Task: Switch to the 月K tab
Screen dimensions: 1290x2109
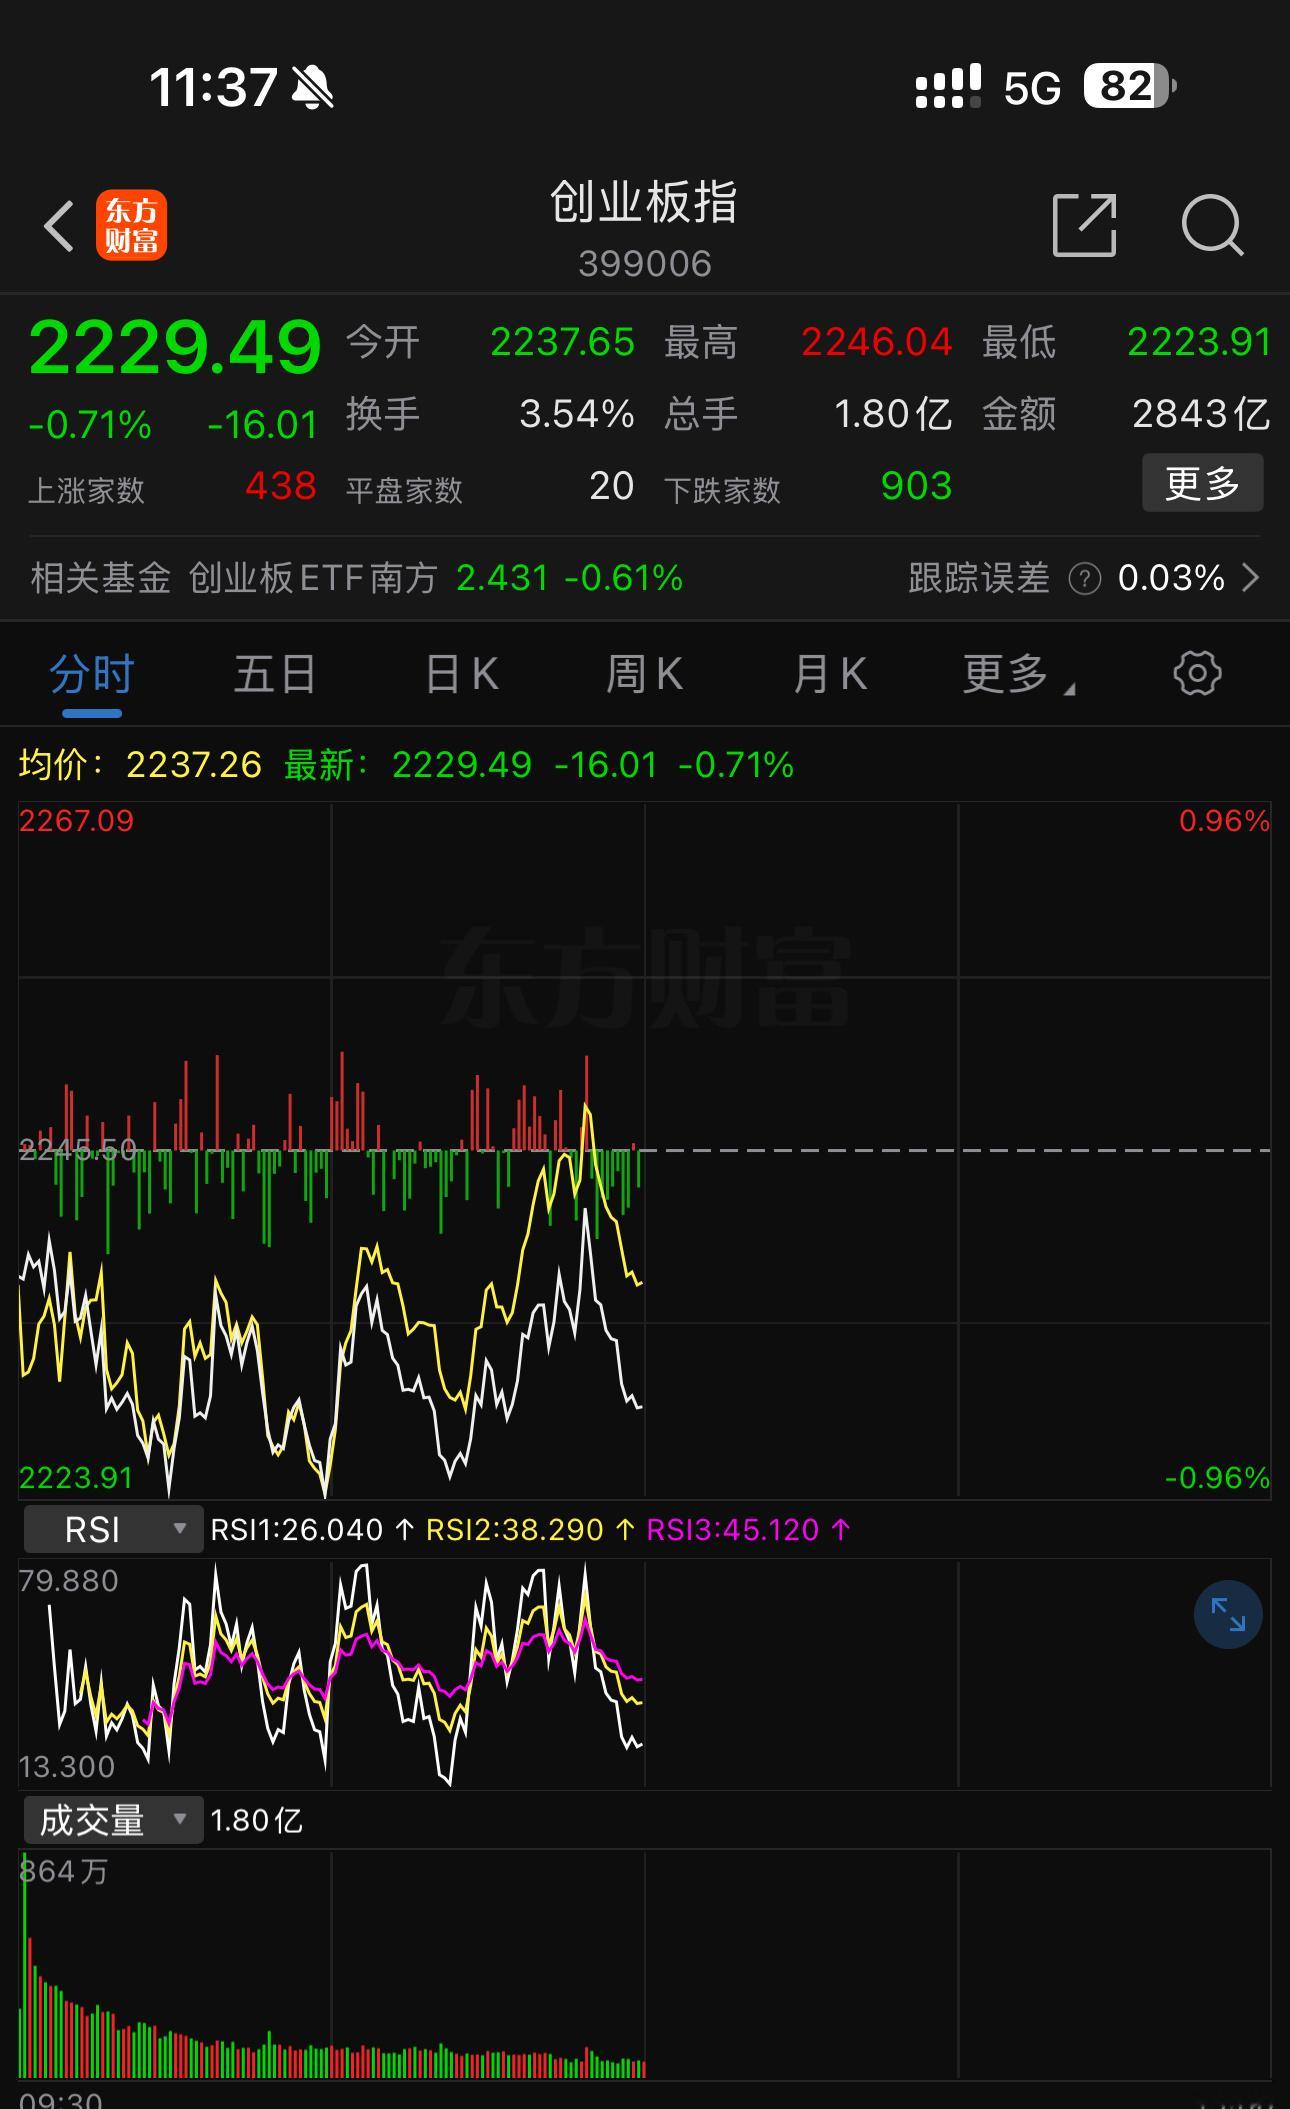Action: coord(830,674)
